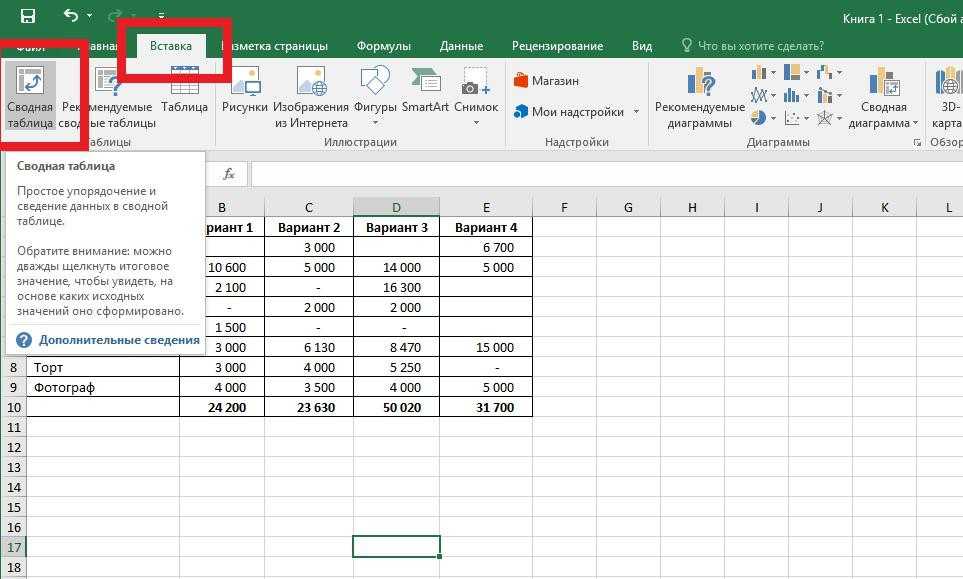Select row 17 header
The image size is (963, 579).
click(x=14, y=547)
